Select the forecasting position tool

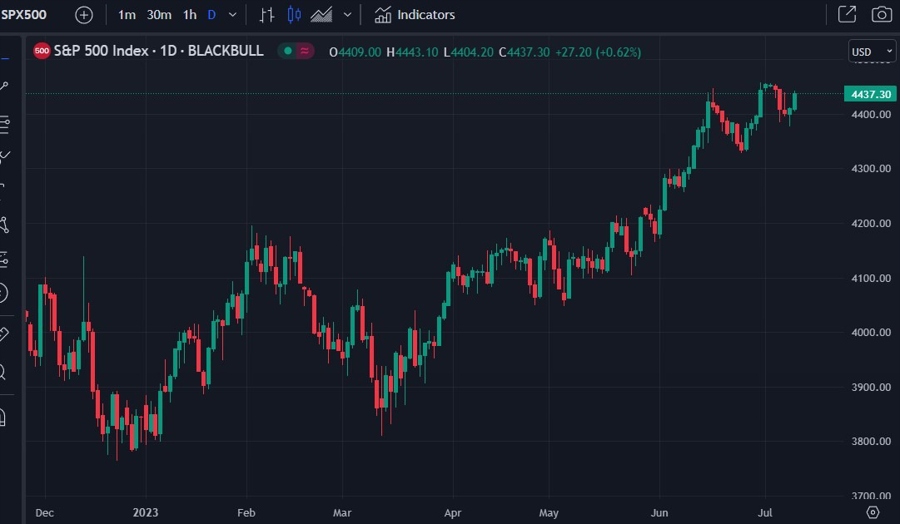pos(5,259)
